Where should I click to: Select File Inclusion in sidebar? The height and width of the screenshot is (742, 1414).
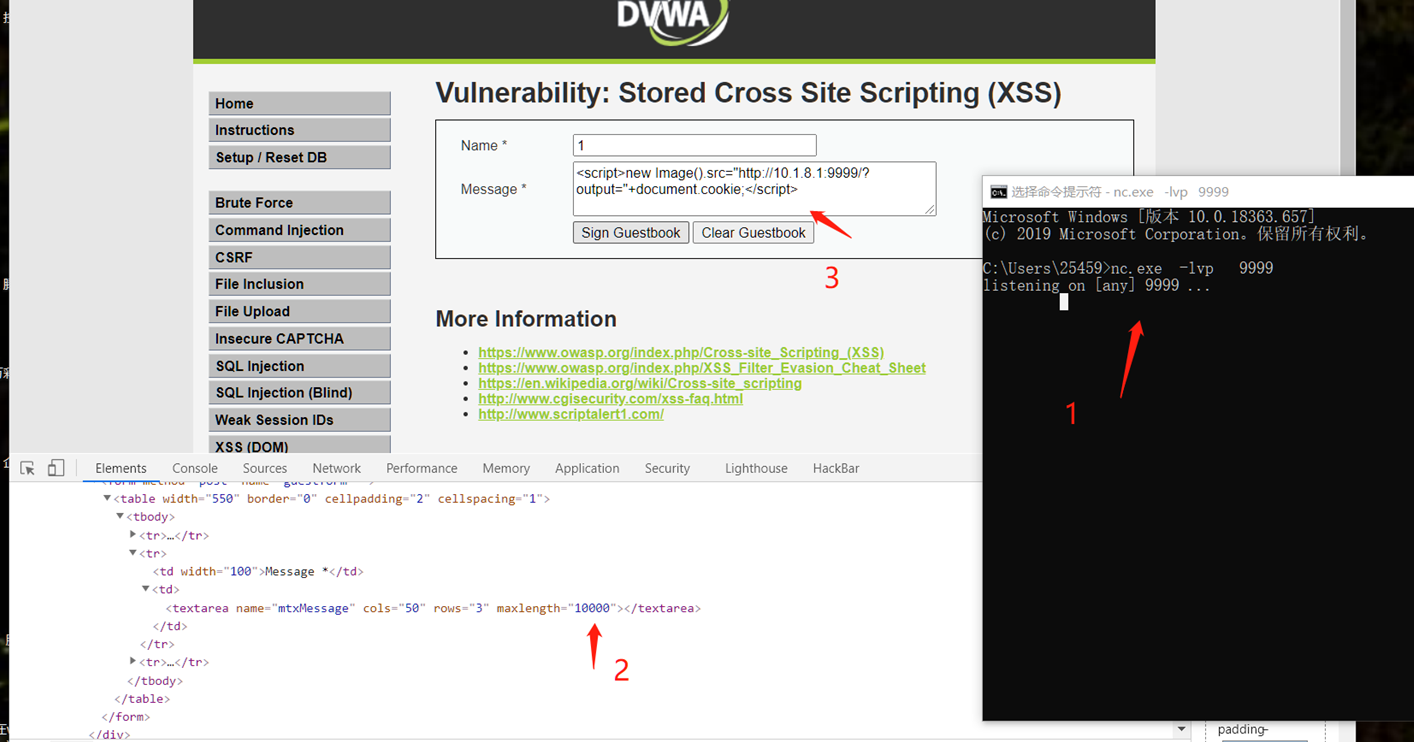coord(299,284)
